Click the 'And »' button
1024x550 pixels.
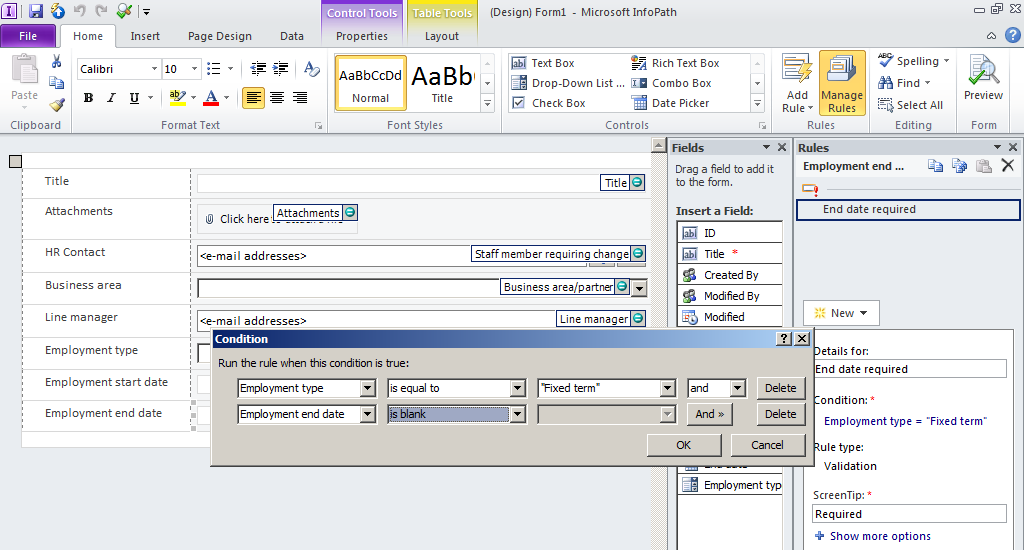pyautogui.click(x=709, y=414)
